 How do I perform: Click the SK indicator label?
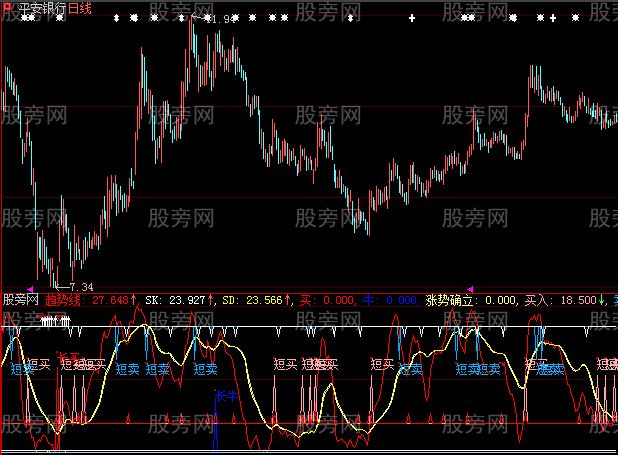tap(153, 299)
